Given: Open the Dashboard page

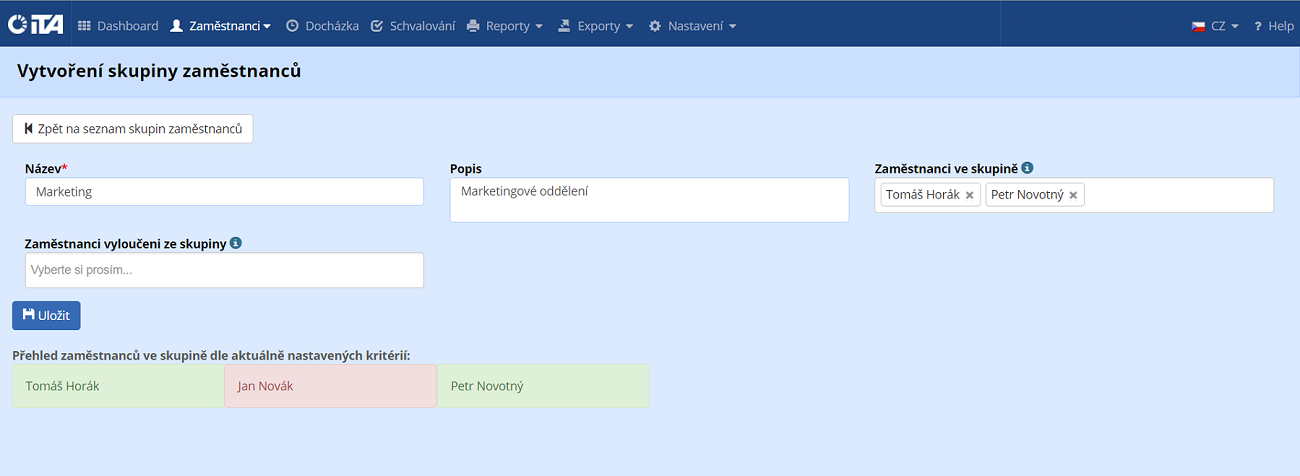Looking at the screenshot, I should click(x=118, y=26).
